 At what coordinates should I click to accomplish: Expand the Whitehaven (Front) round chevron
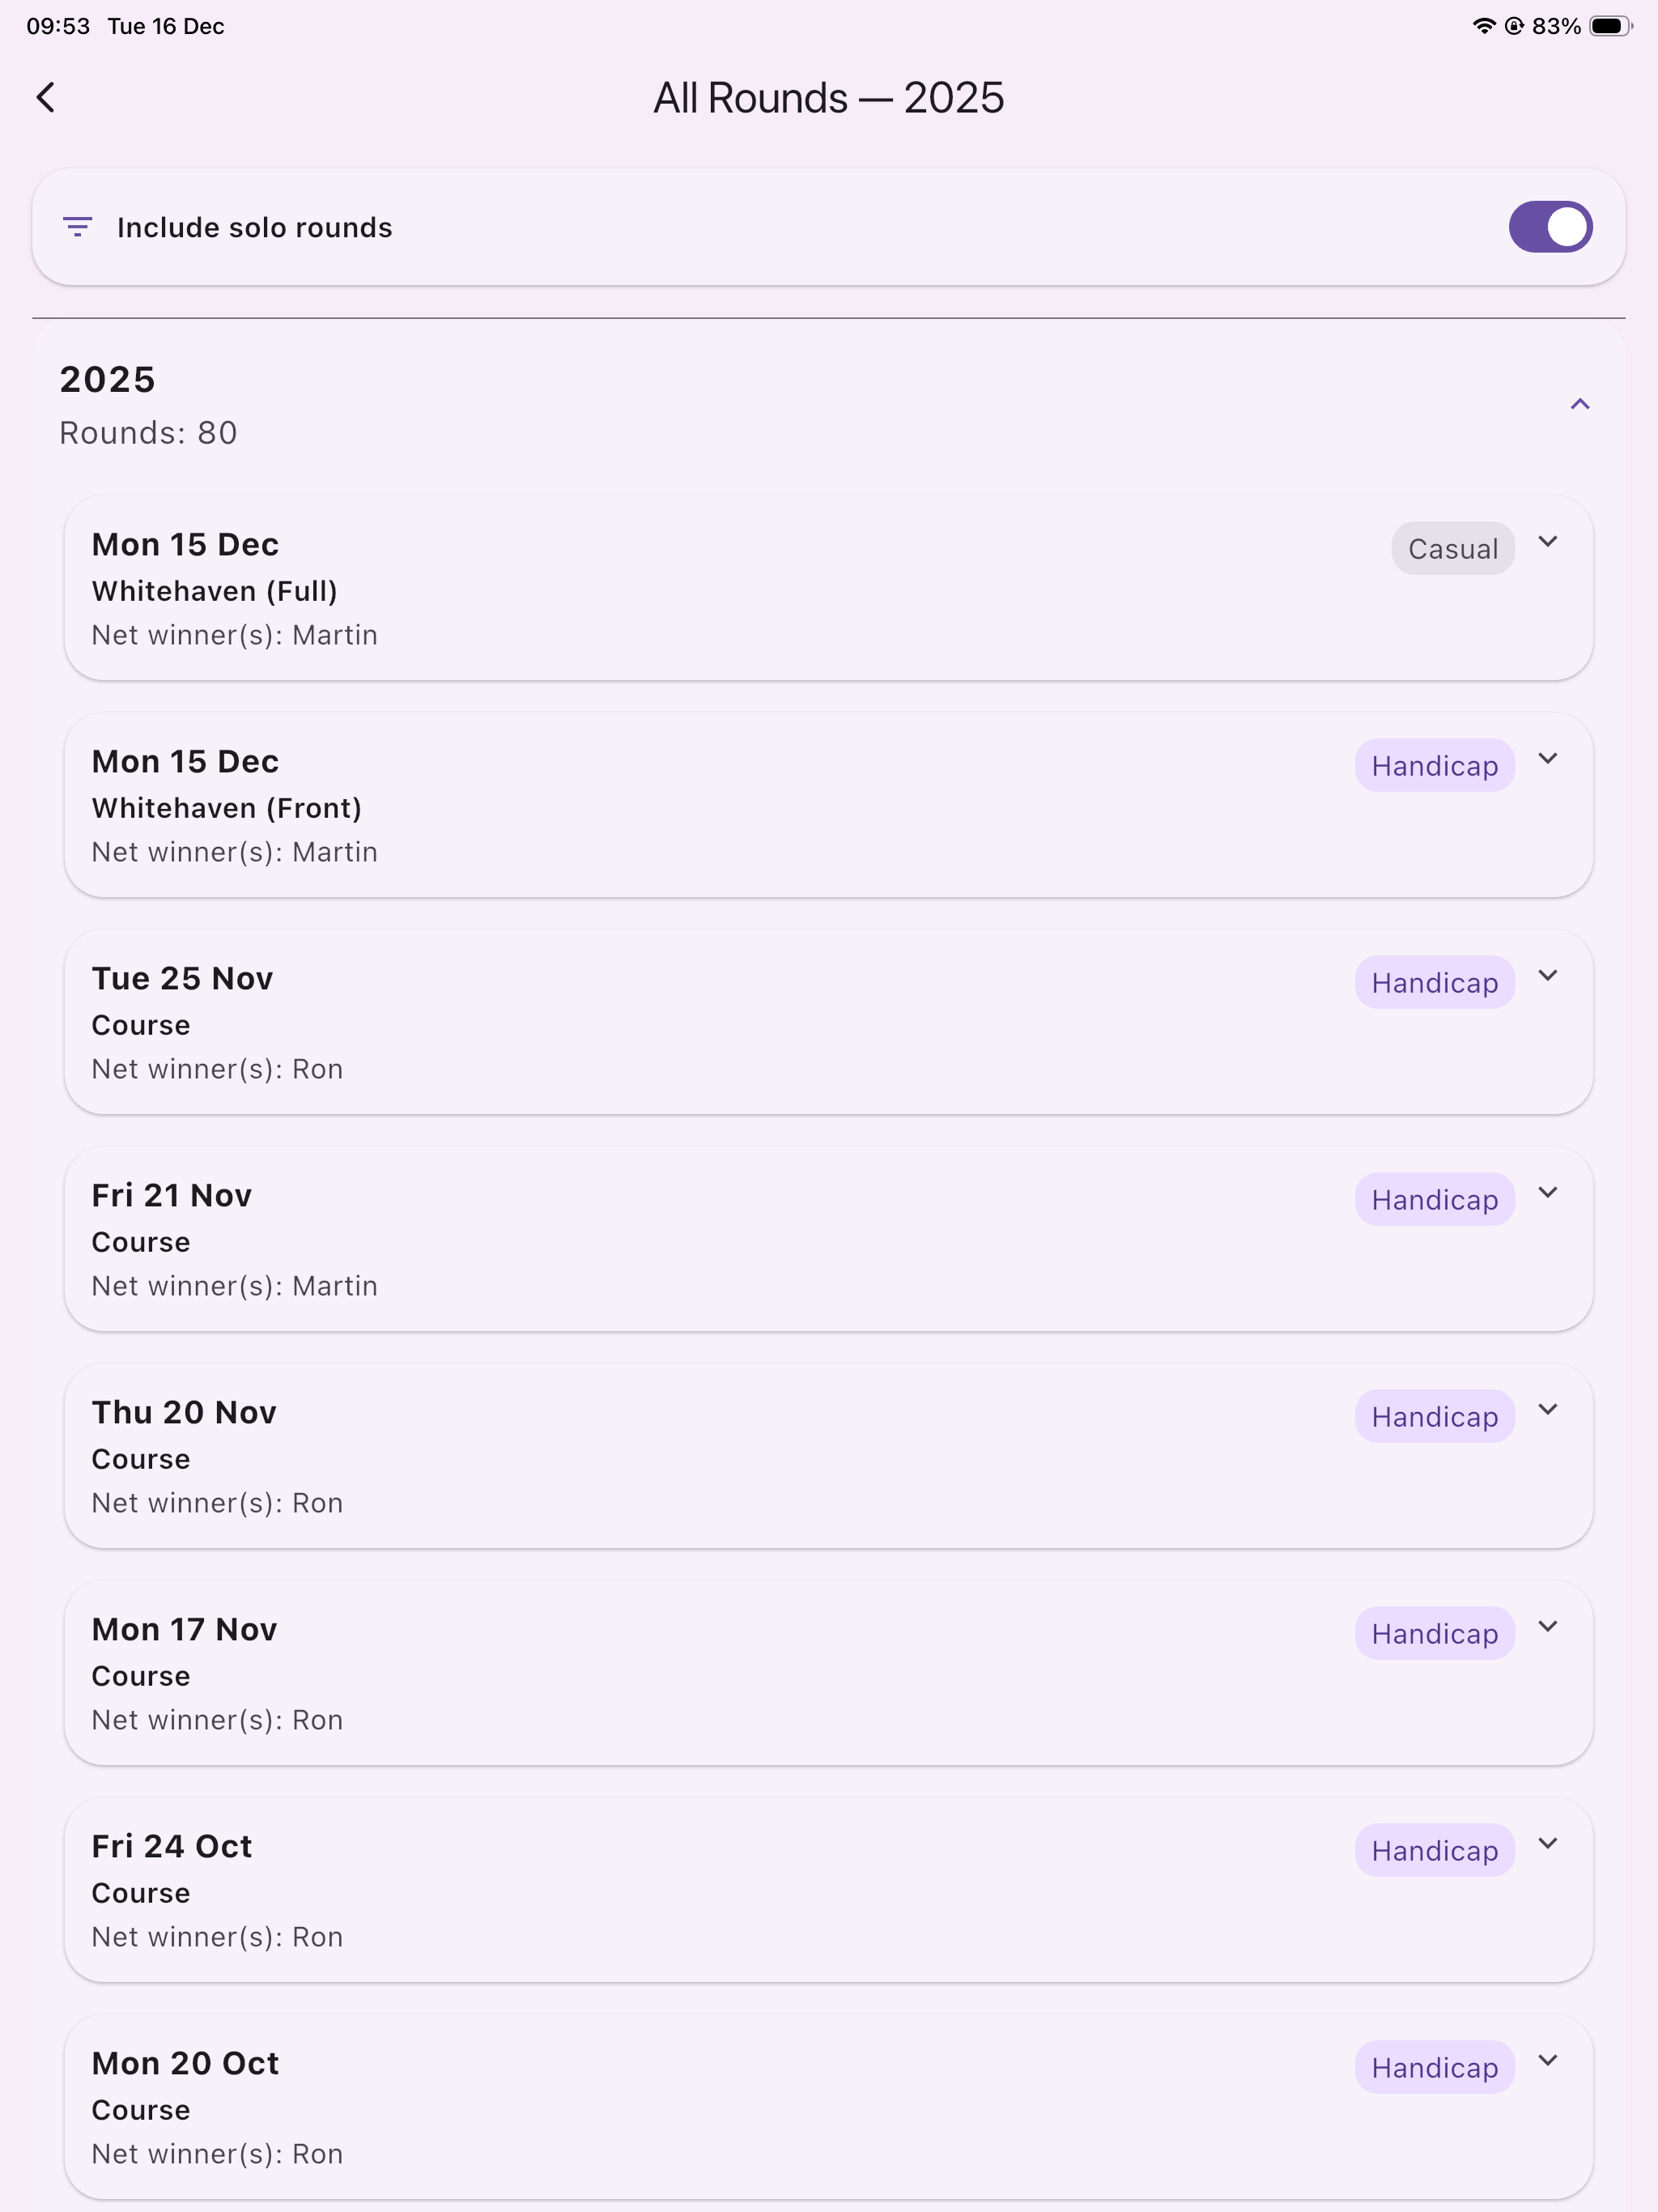[x=1548, y=759]
